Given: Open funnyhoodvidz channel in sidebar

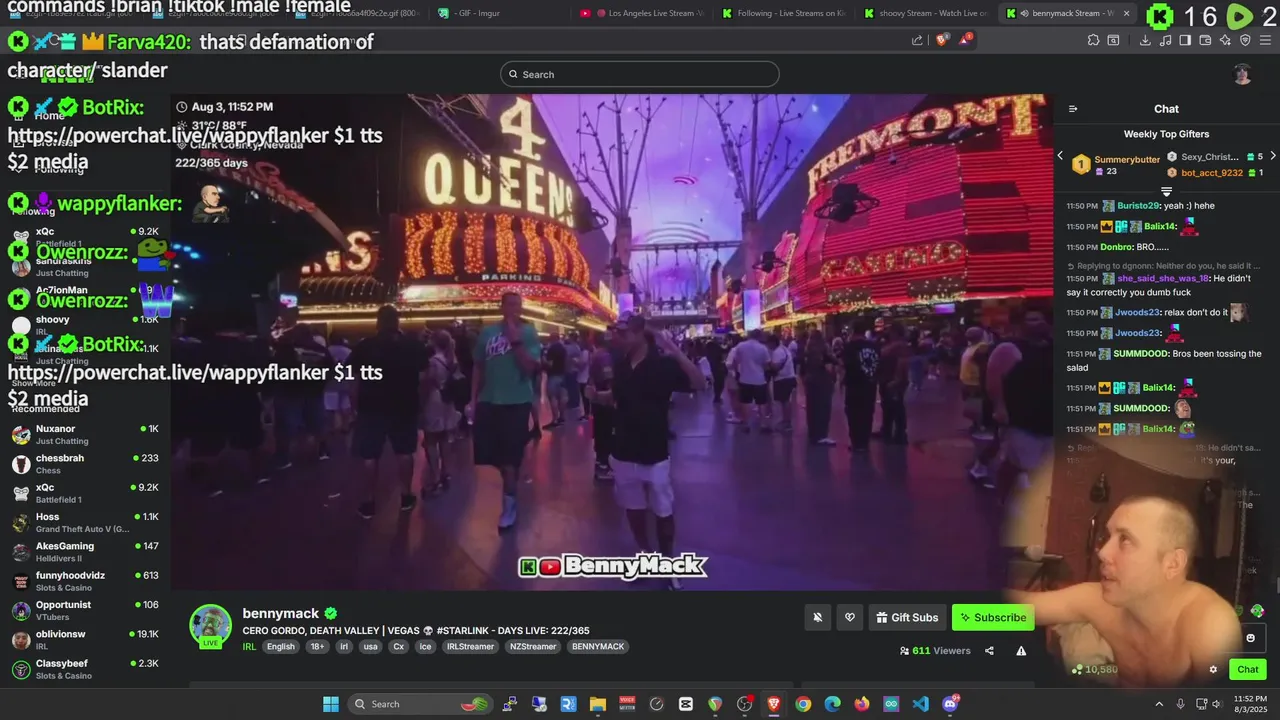Looking at the screenshot, I should [x=85, y=581].
